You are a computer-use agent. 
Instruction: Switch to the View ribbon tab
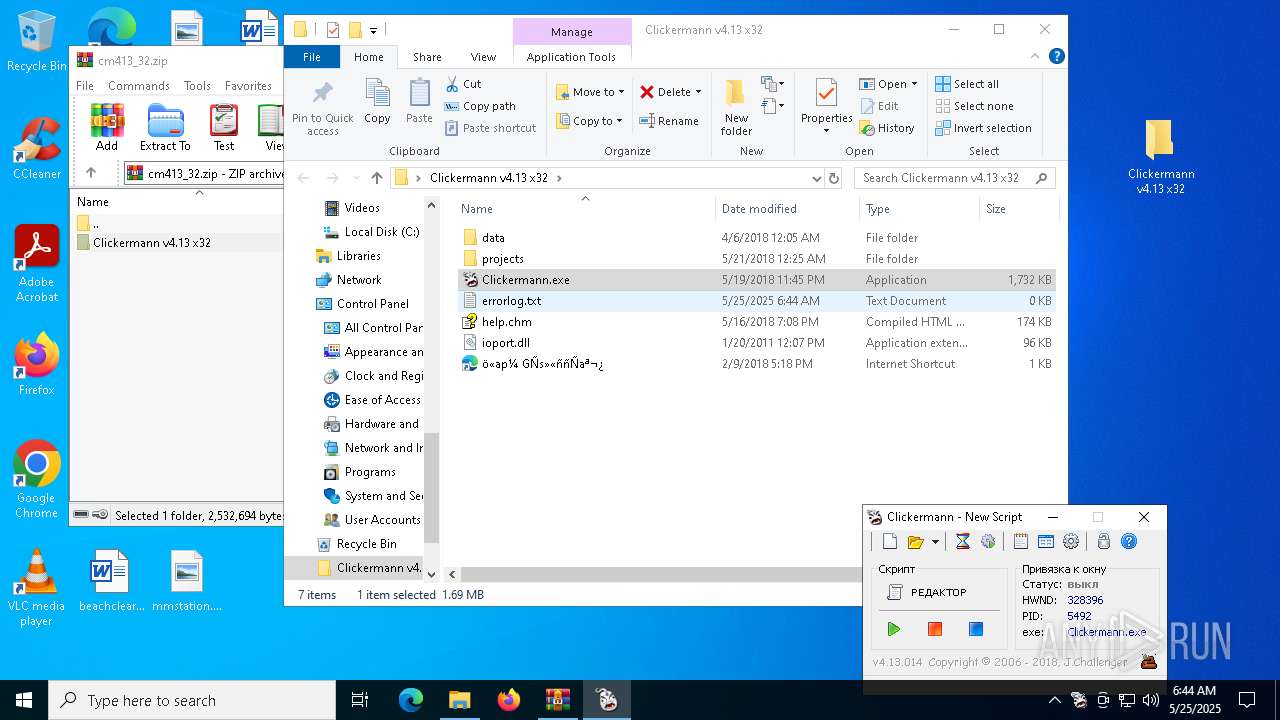click(x=483, y=57)
